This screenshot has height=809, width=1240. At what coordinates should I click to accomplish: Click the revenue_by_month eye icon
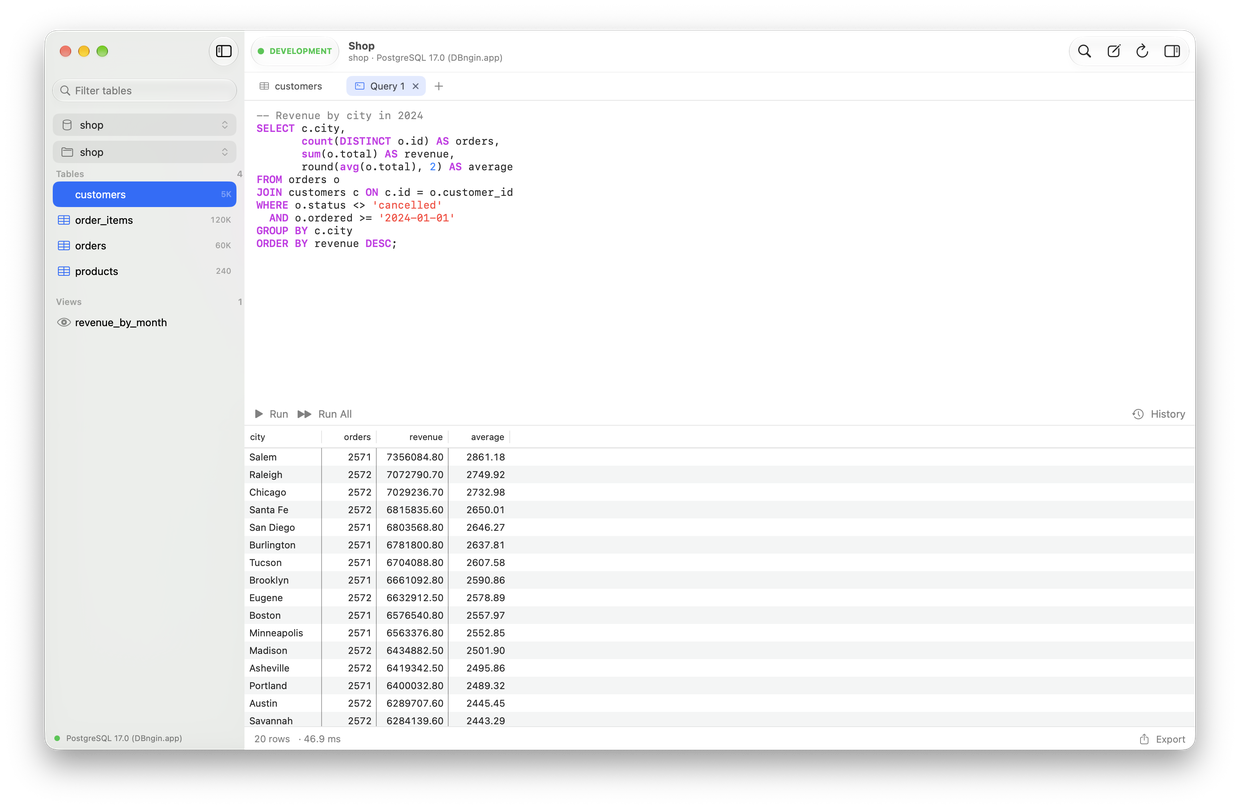[64, 322]
